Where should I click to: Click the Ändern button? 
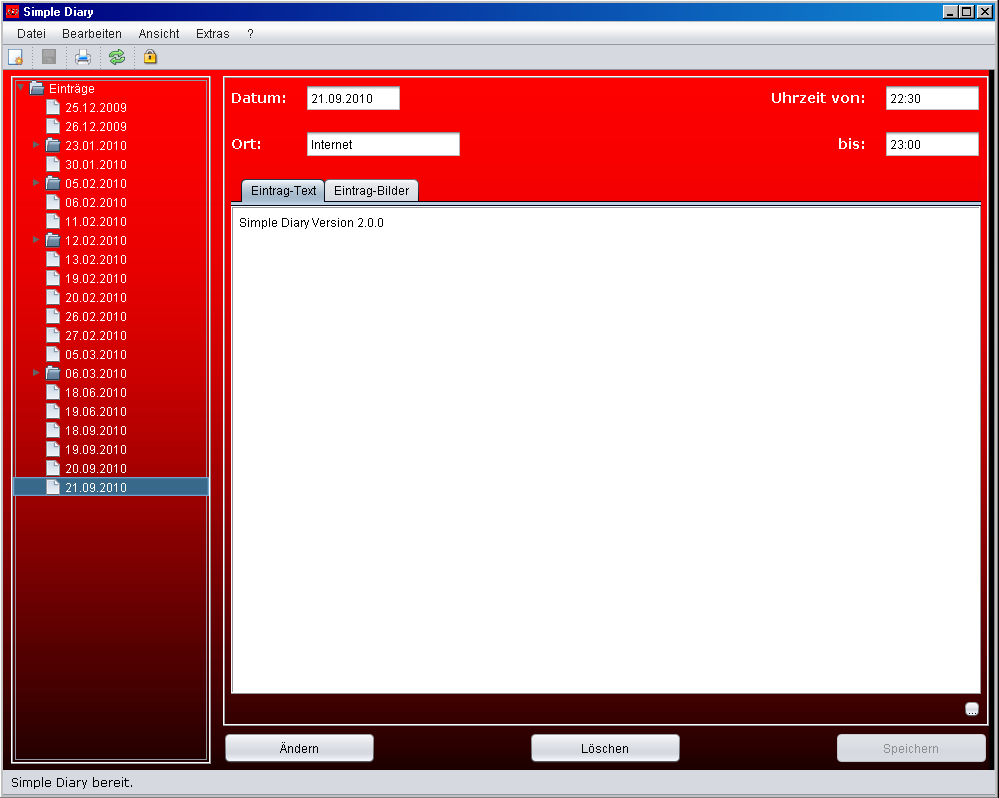tap(299, 748)
